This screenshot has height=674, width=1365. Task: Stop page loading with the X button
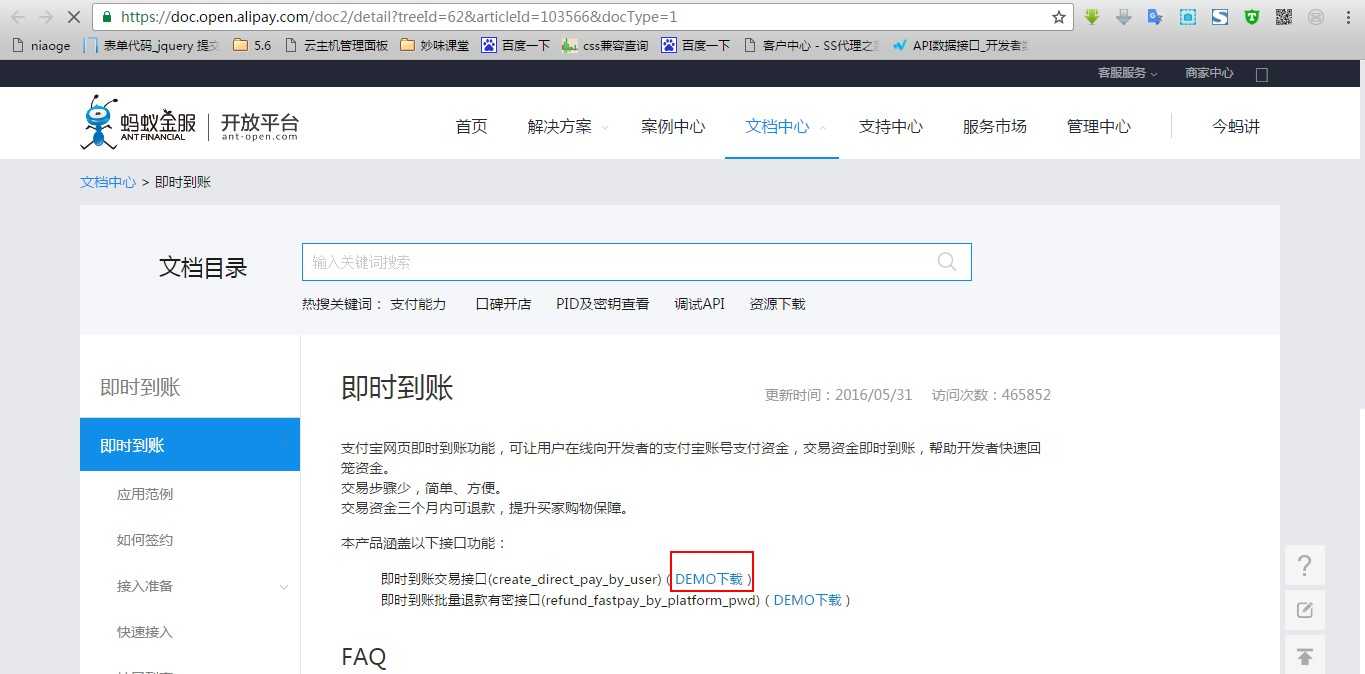[75, 17]
